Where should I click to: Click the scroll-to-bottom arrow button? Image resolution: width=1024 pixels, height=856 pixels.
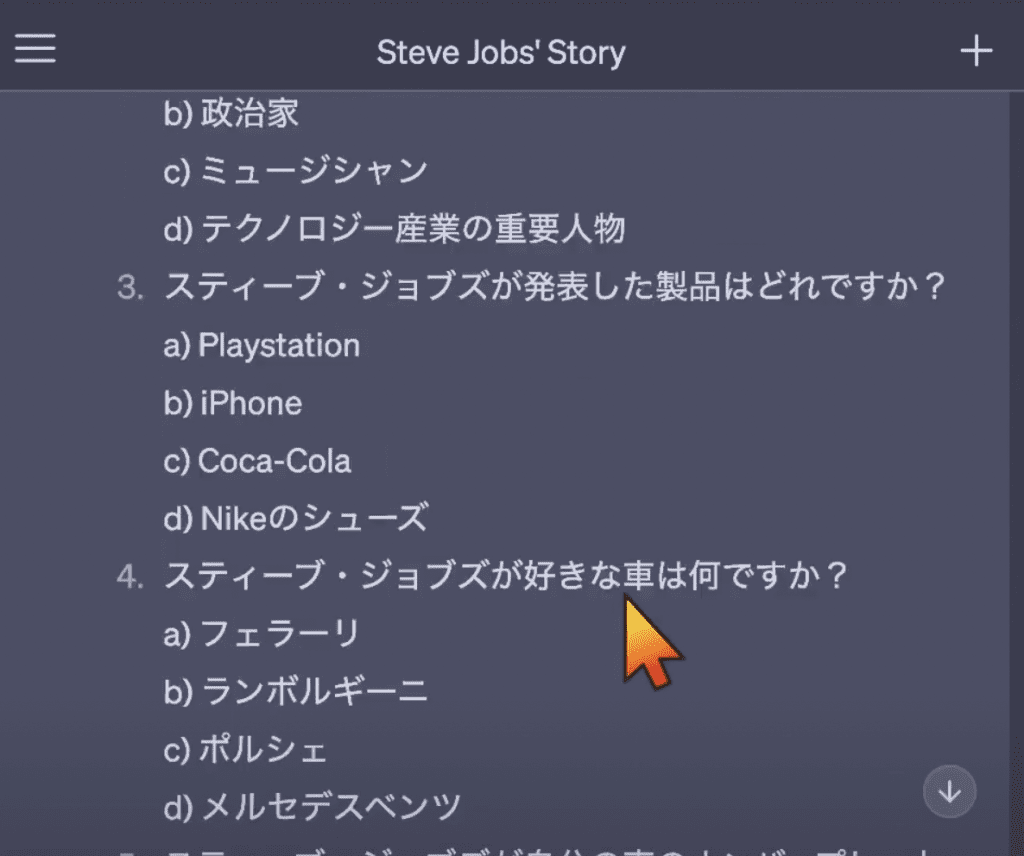coord(949,792)
